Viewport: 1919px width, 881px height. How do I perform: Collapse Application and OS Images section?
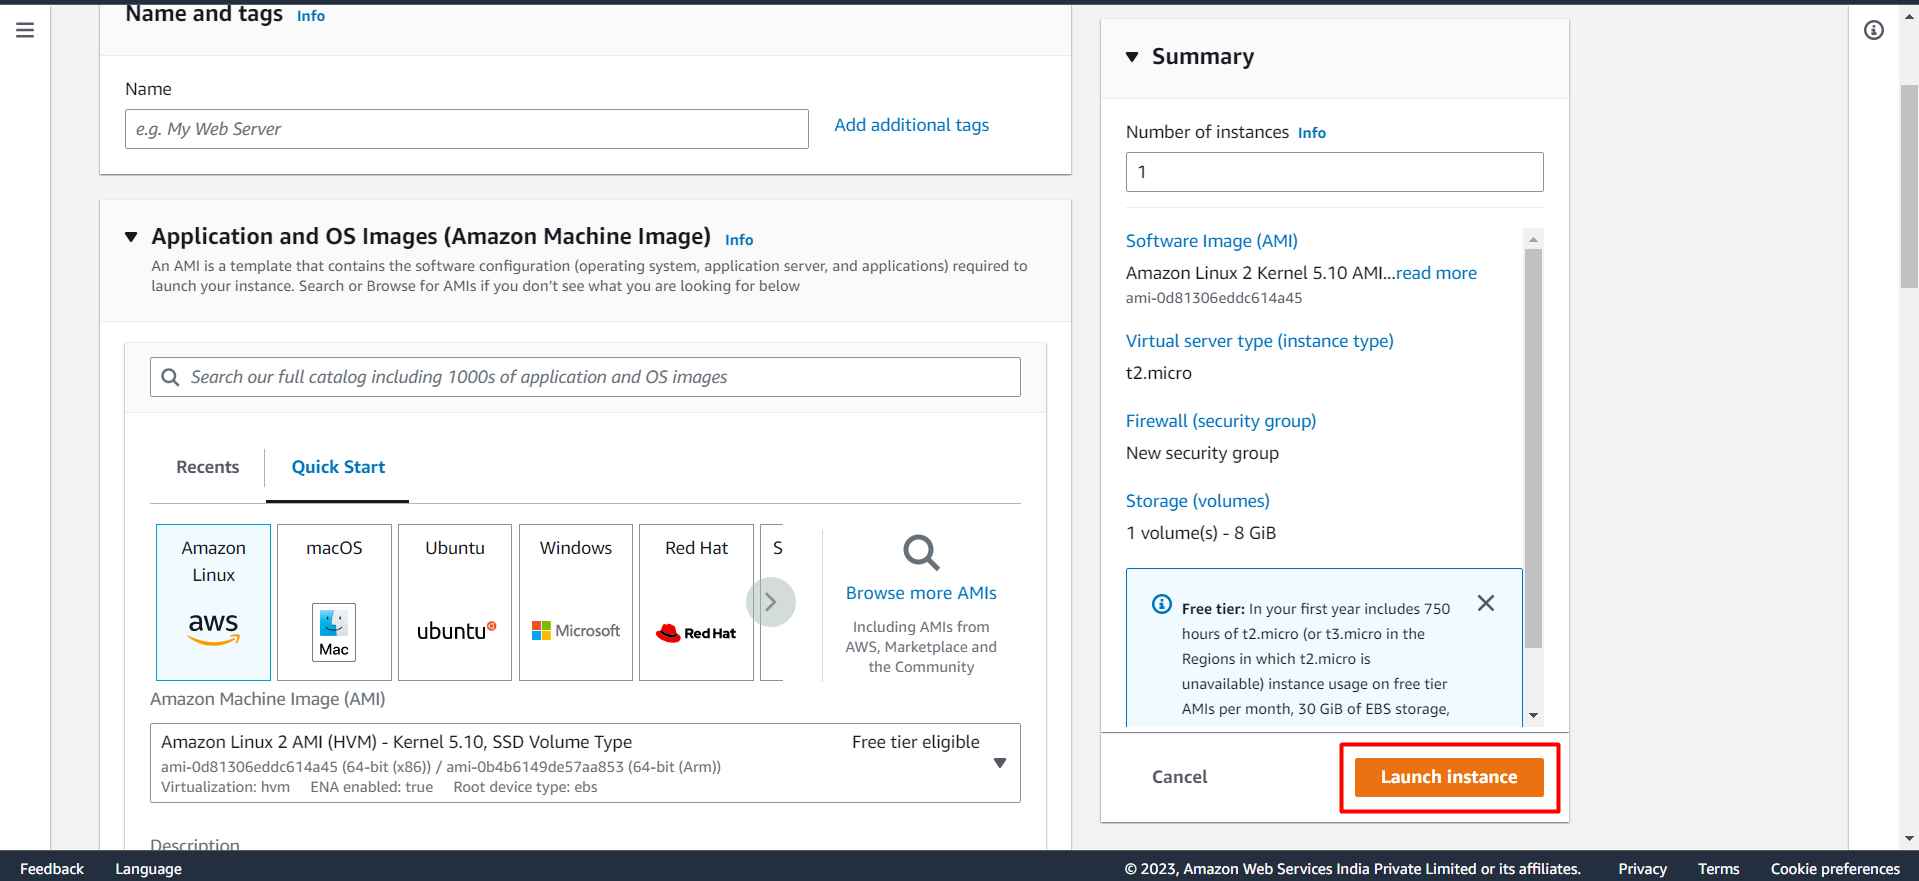131,237
